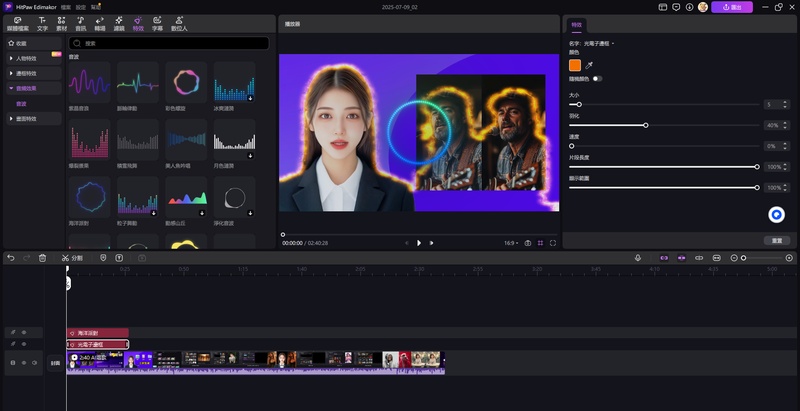800x411 pixels.
Task: Open the 收藏 favorites category
Action: coord(34,43)
